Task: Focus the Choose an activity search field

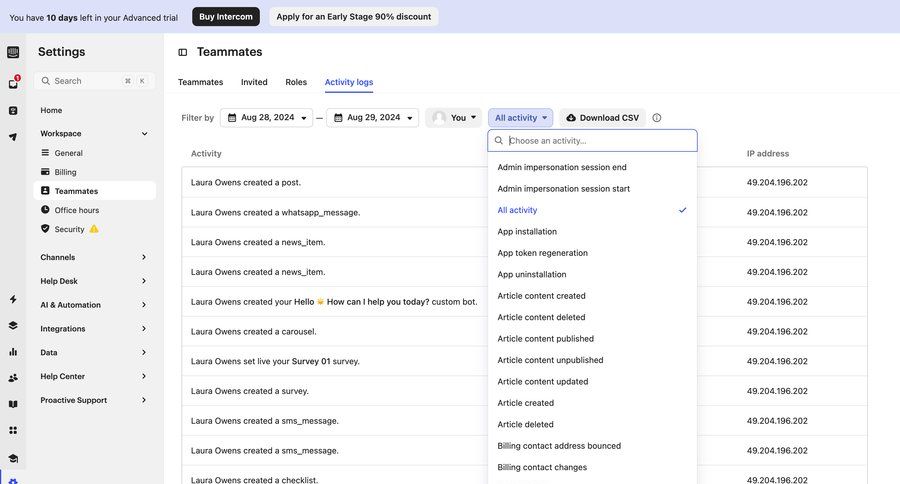Action: (x=592, y=141)
